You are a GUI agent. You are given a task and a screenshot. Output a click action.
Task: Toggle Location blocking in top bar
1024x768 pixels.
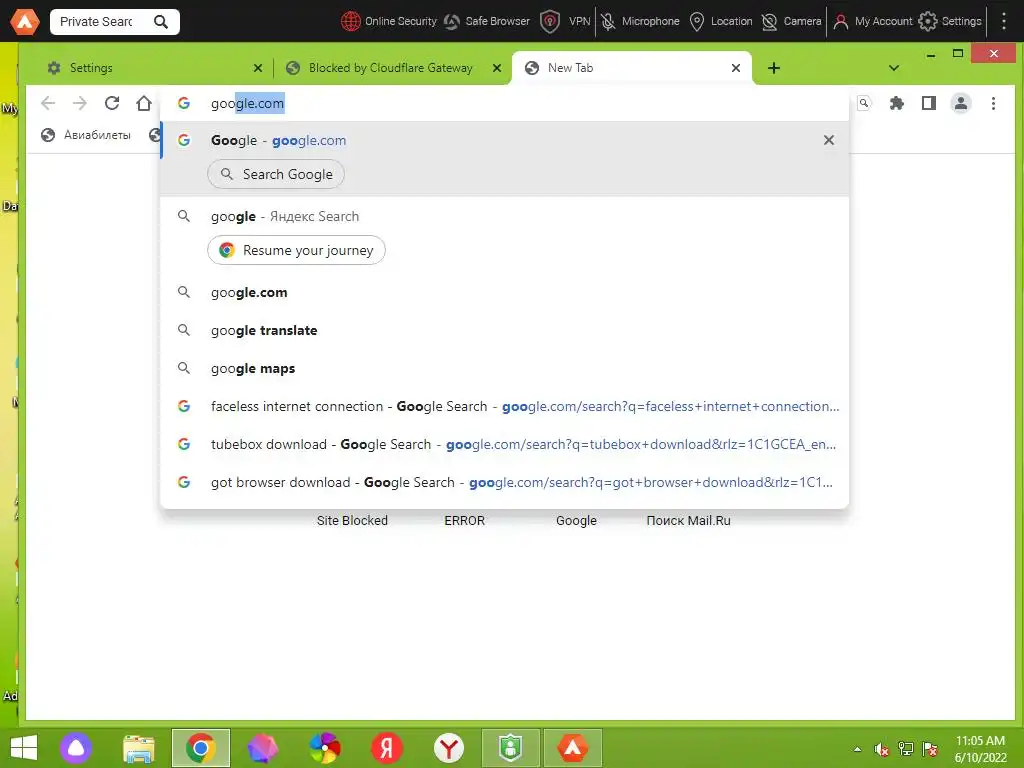click(721, 22)
